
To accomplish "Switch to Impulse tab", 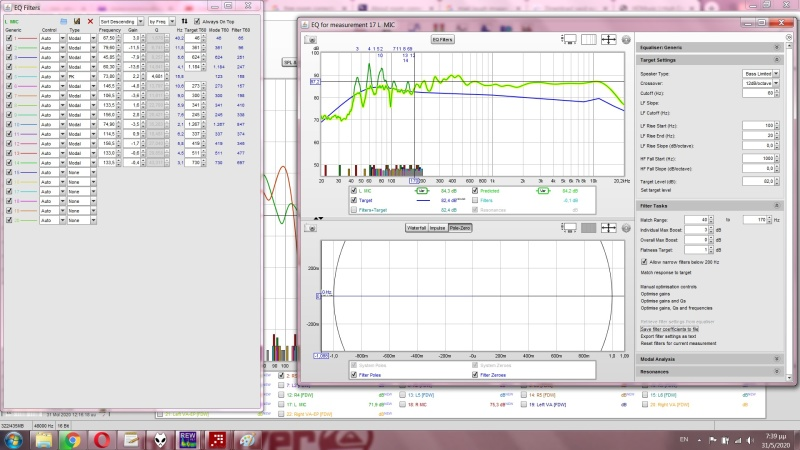I will tap(438, 228).
